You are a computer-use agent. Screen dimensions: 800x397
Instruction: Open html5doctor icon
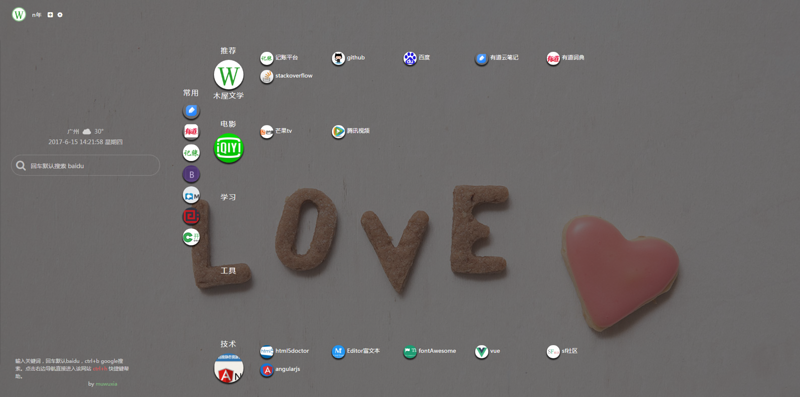pyautogui.click(x=267, y=352)
